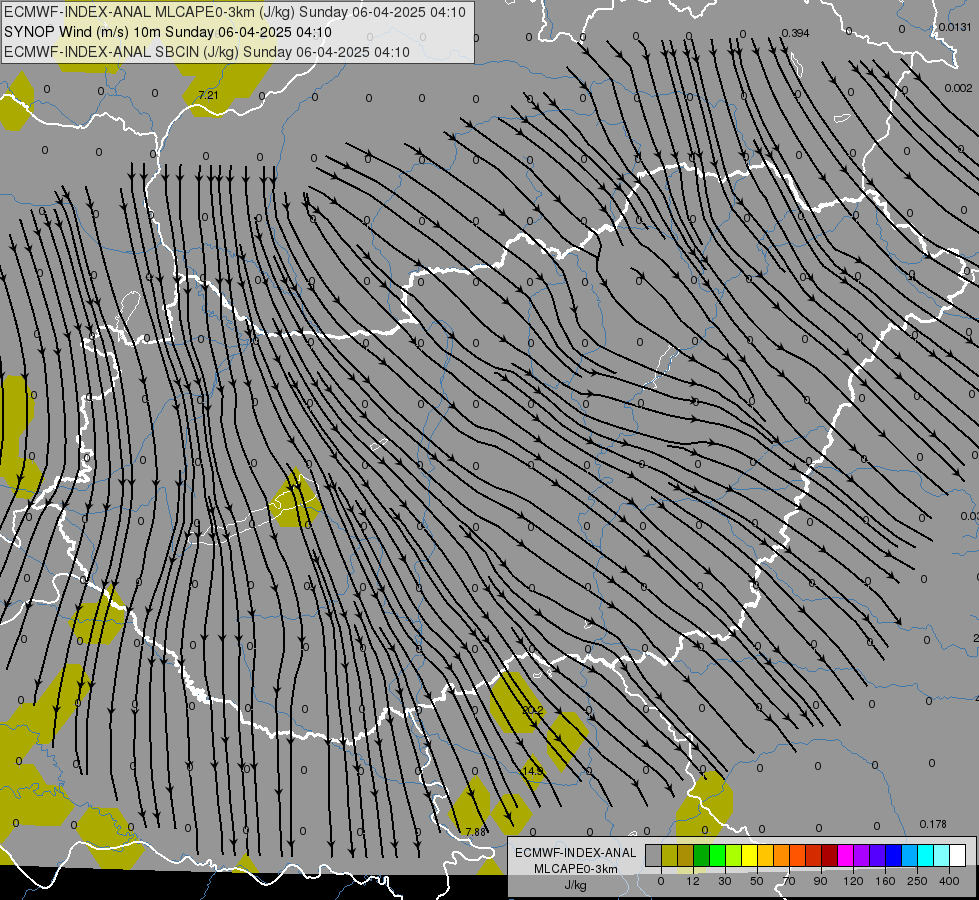Screen dimensions: 979x900
Task: Select the cyan legend swatch
Action: click(x=926, y=856)
